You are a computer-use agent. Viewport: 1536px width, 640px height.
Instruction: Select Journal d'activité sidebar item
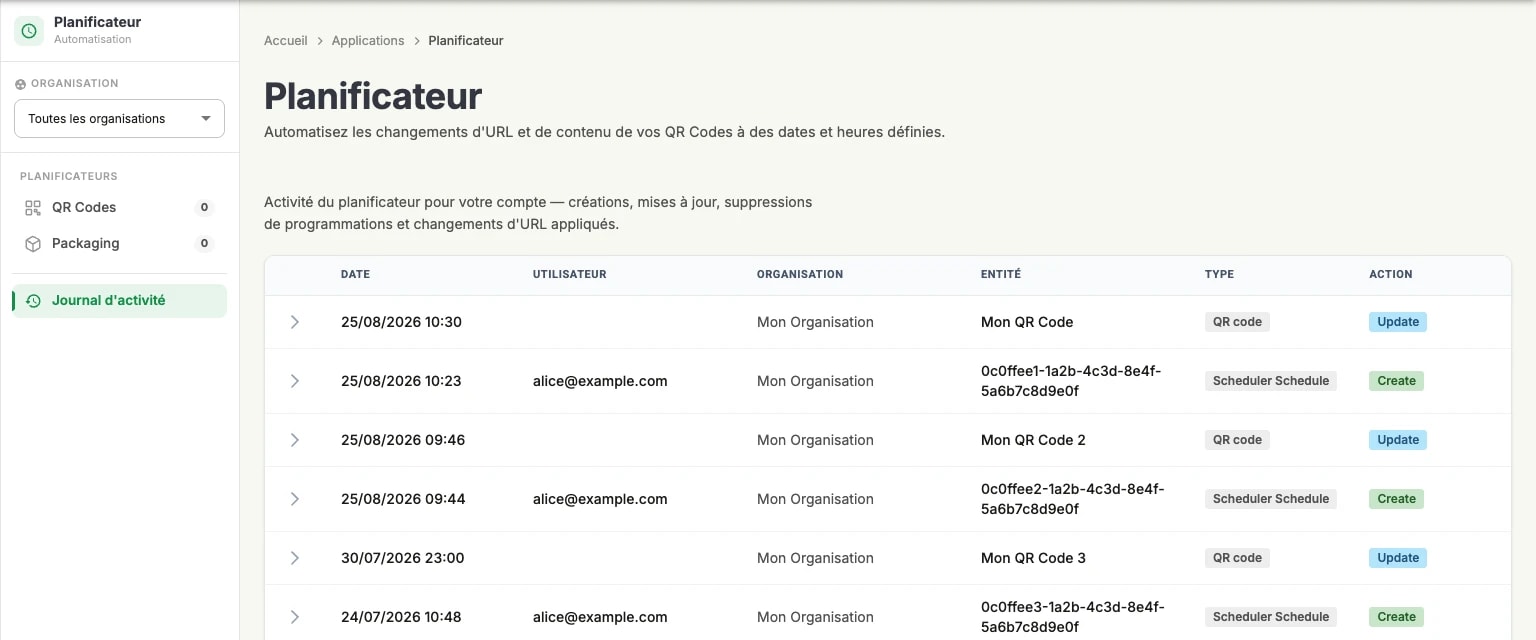click(x=119, y=301)
